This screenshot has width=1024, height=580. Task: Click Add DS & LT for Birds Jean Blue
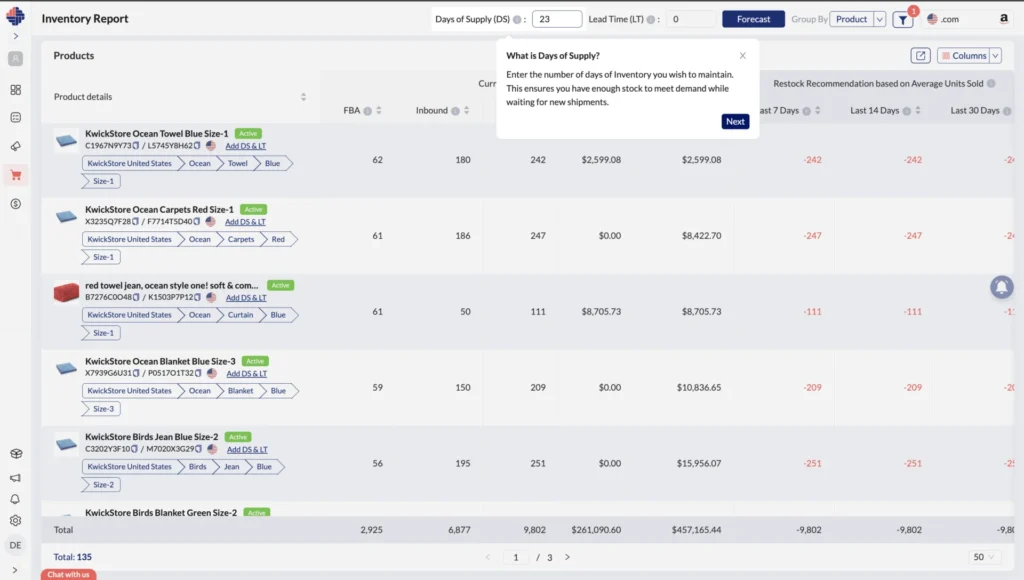247,449
